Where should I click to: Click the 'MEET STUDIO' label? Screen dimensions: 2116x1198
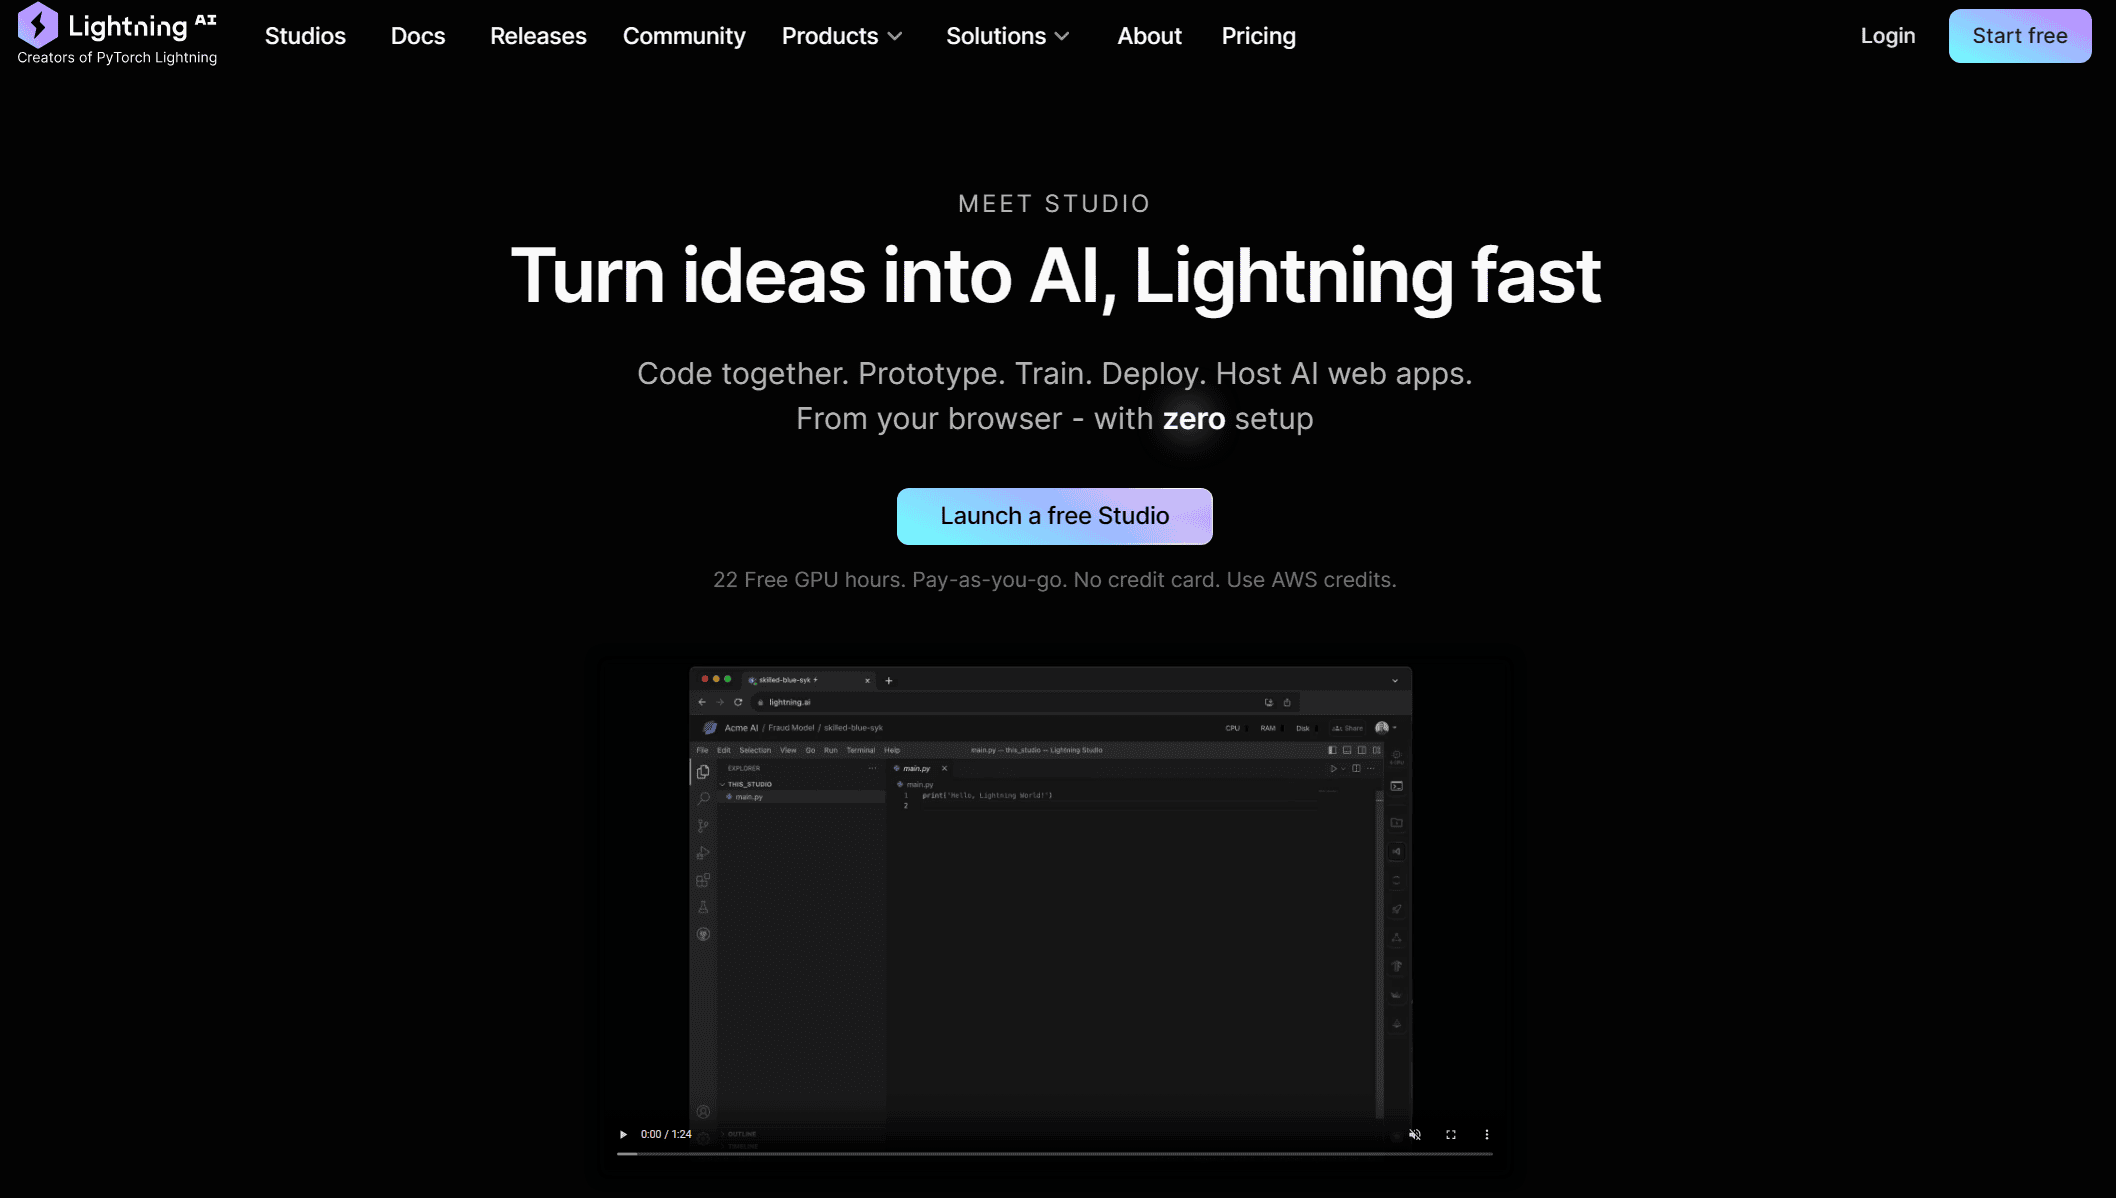1055,204
